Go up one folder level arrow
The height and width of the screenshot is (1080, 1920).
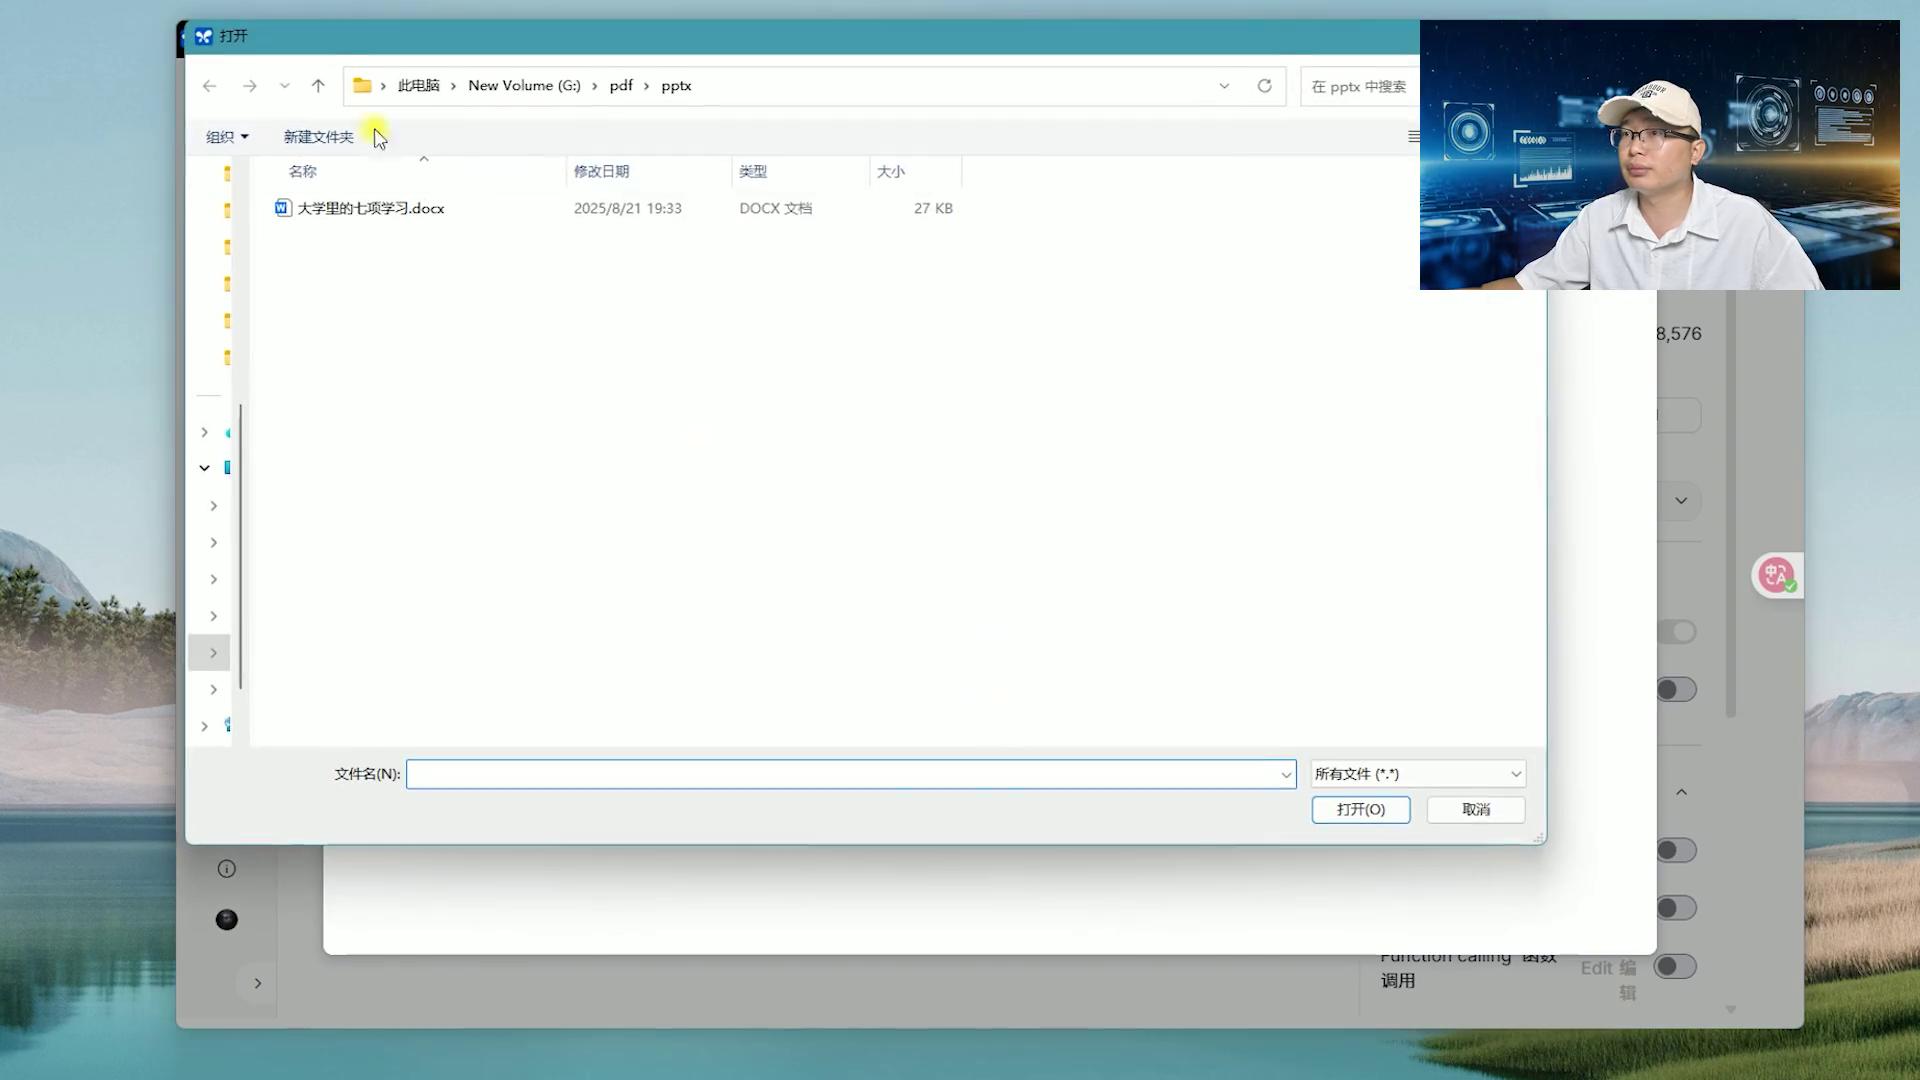[x=318, y=86]
